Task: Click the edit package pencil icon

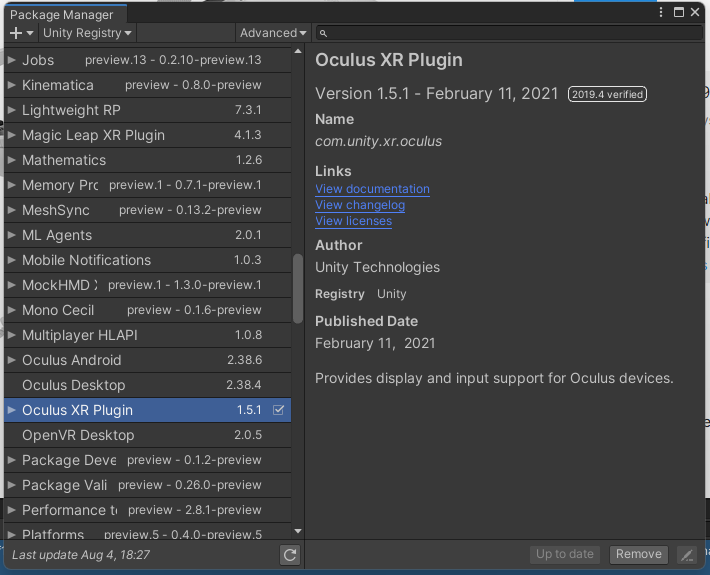Action: (x=687, y=554)
